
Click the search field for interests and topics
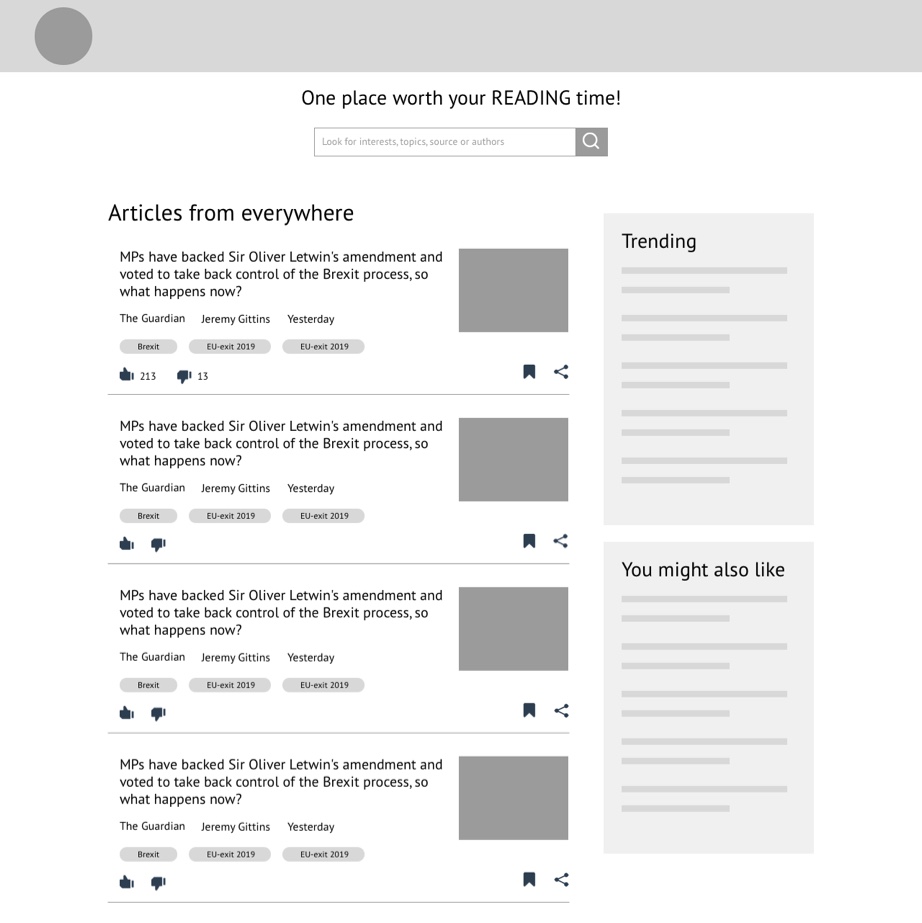click(x=444, y=142)
